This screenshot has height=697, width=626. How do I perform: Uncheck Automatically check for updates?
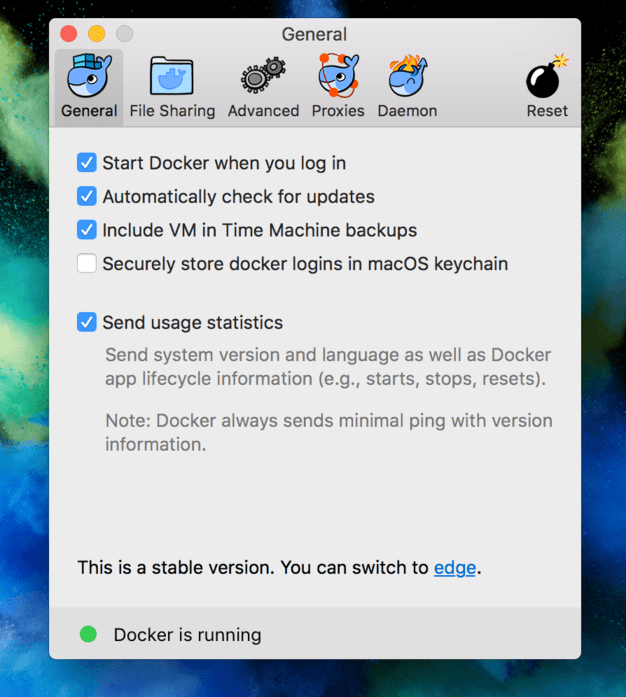pyautogui.click(x=87, y=196)
